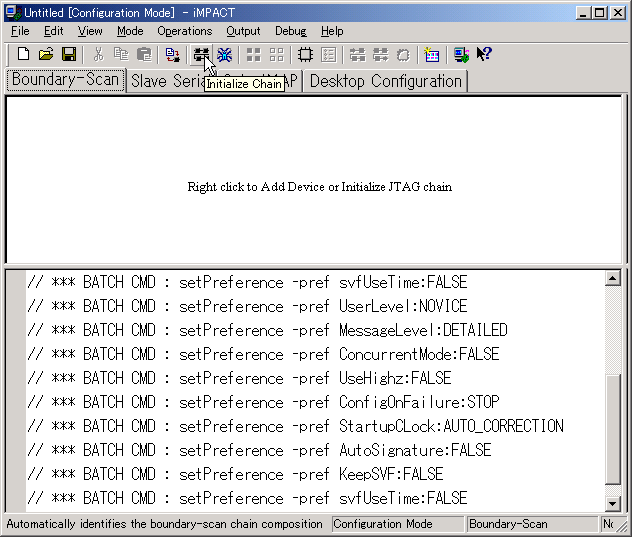Click the Initialize Chain toolbar icon

(x=202, y=55)
